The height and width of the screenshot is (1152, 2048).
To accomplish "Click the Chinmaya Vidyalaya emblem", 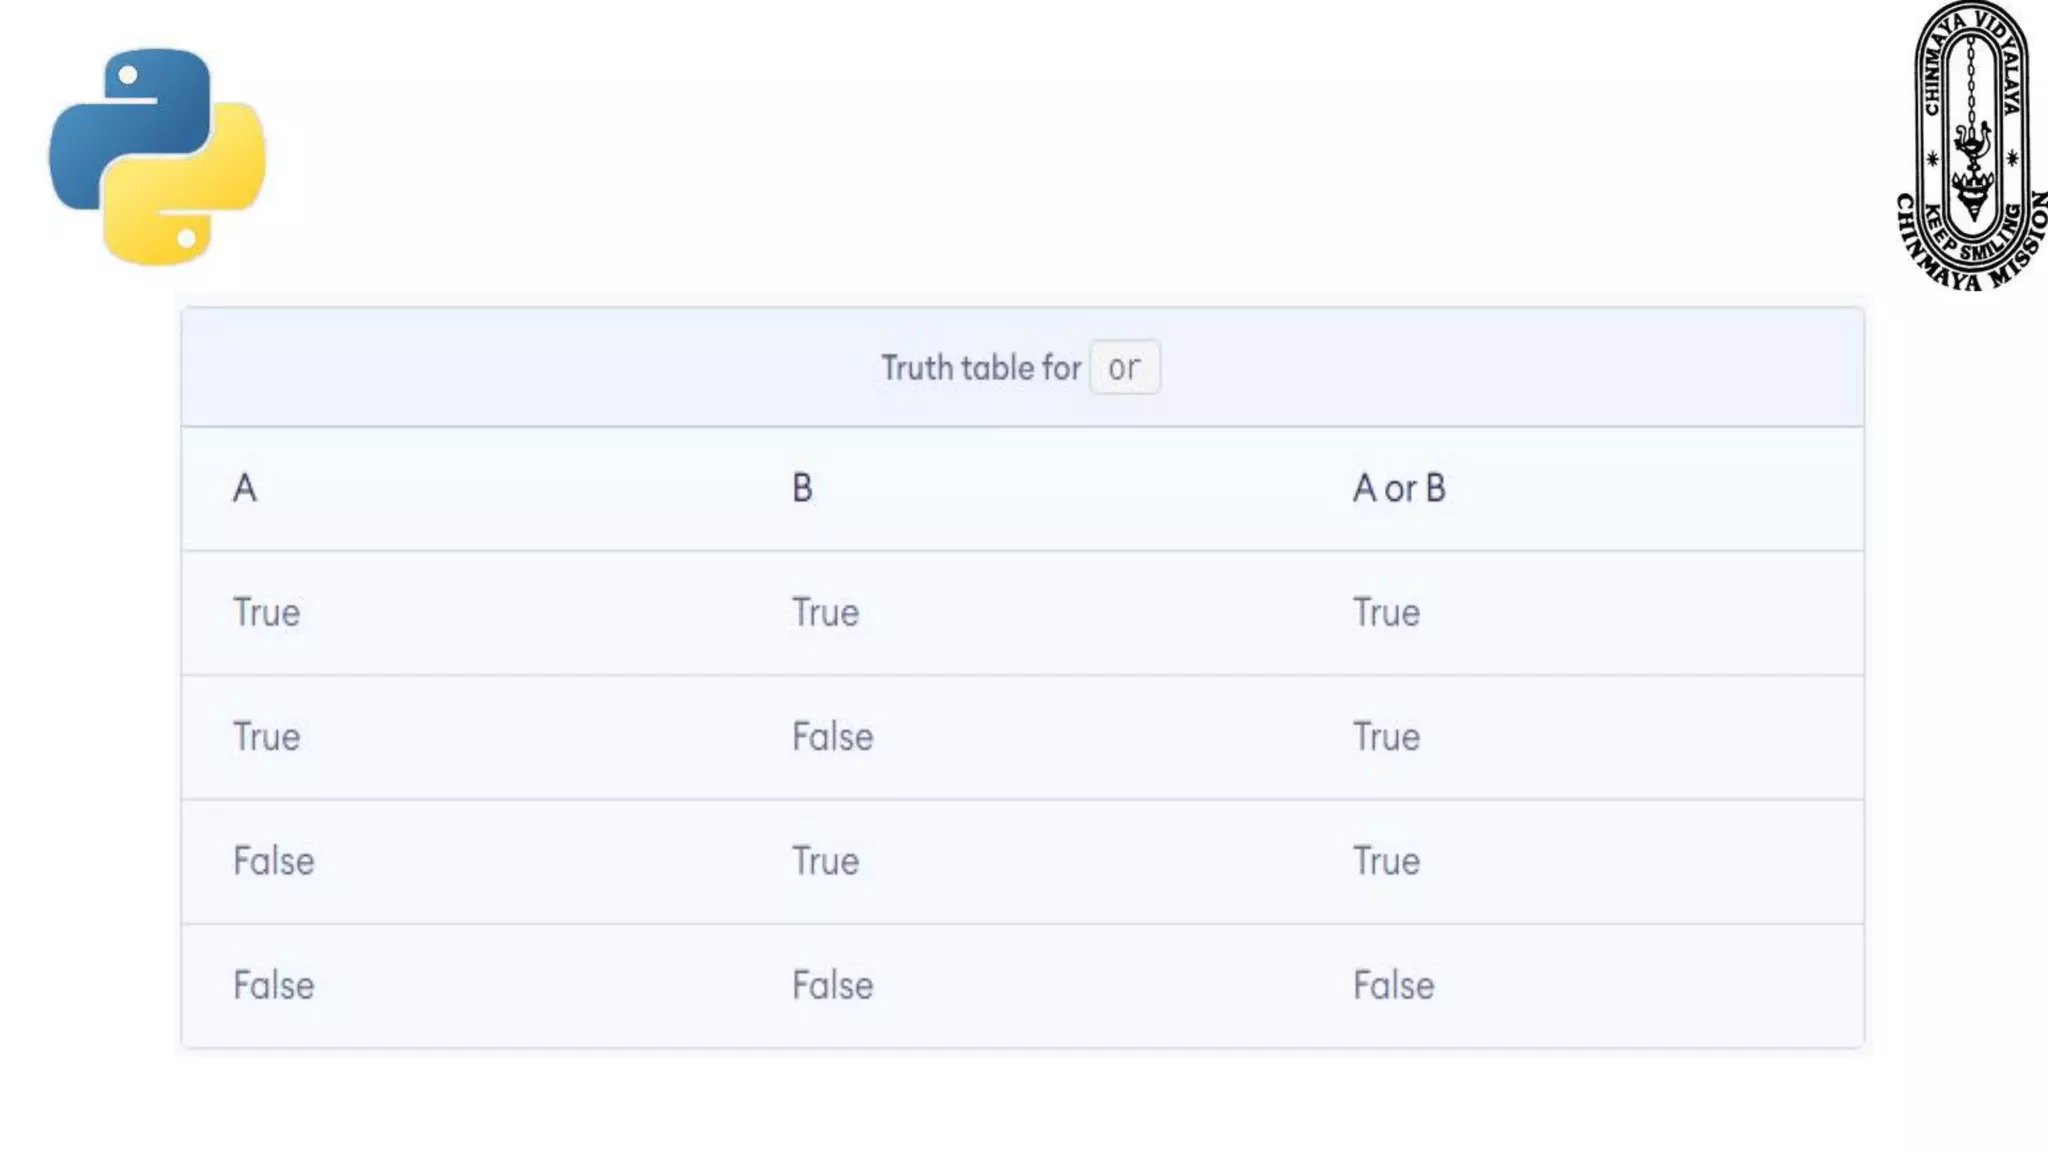I will click(1972, 146).
